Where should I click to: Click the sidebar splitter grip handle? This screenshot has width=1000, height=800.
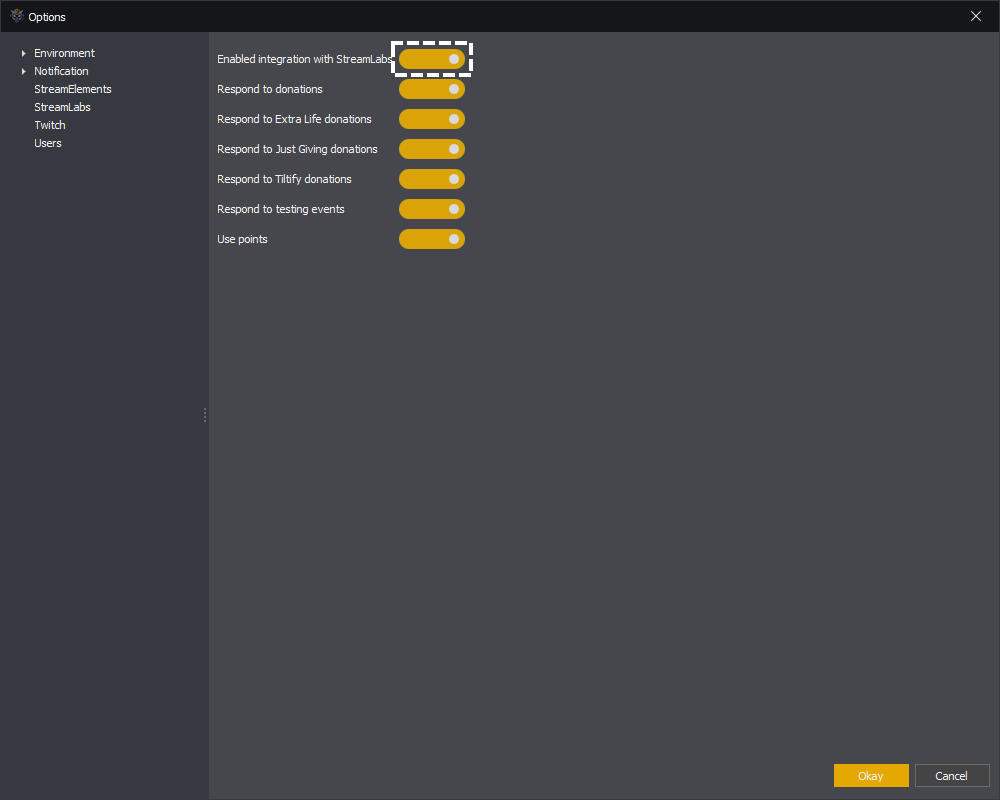tap(205, 415)
